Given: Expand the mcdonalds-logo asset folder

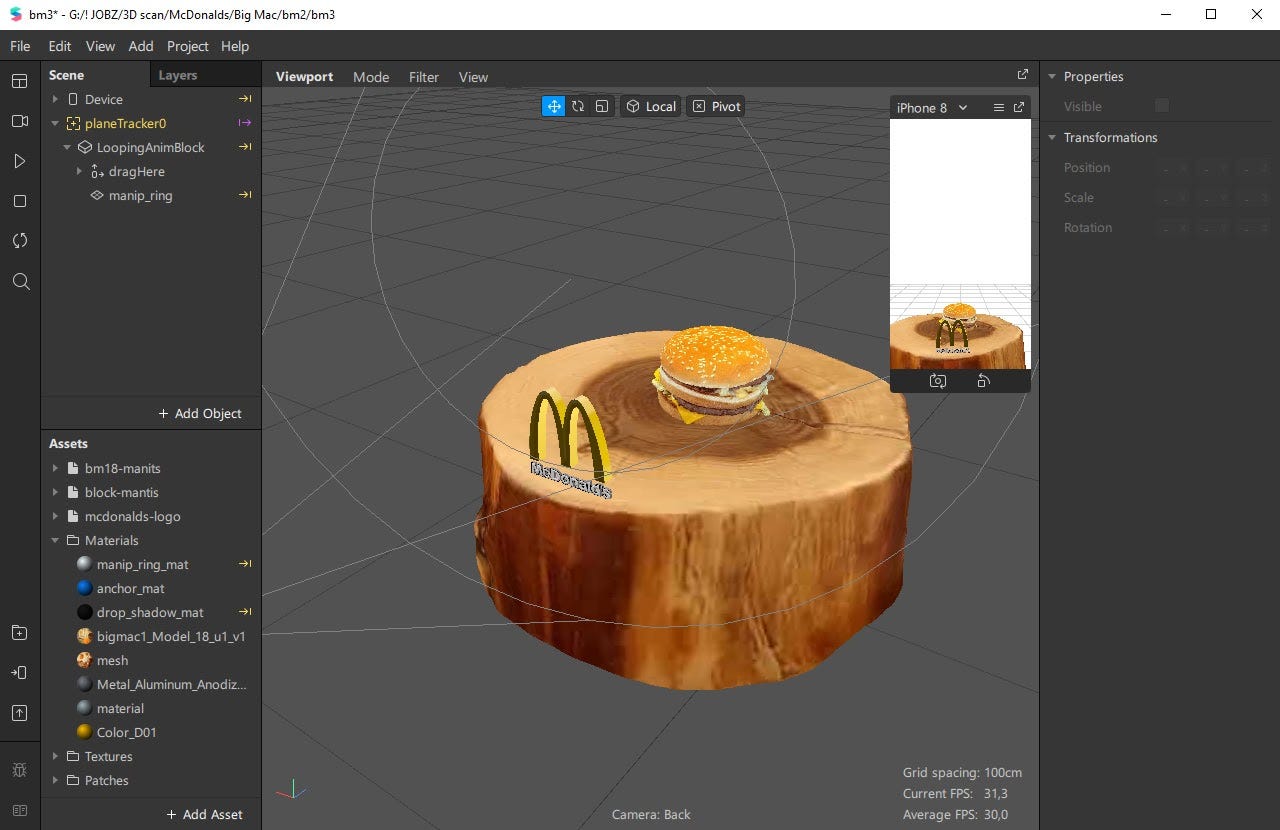Looking at the screenshot, I should coord(56,516).
